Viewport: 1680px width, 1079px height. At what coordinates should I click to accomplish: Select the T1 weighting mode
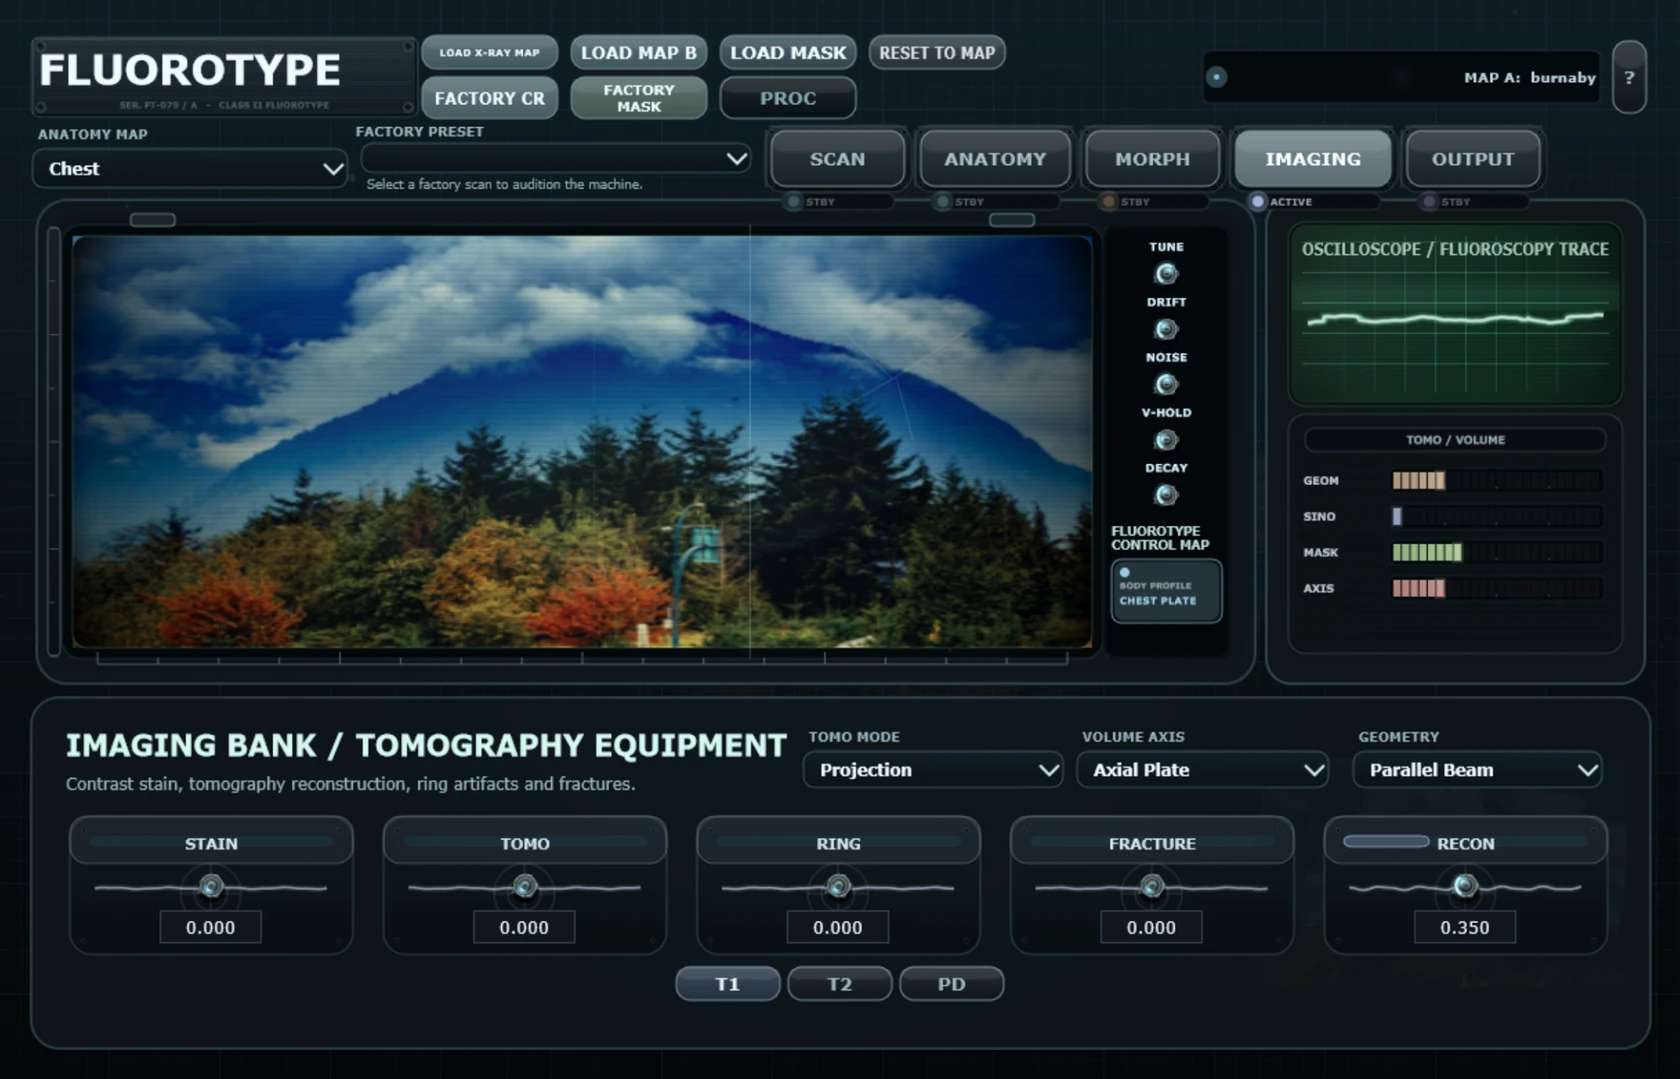[728, 984]
